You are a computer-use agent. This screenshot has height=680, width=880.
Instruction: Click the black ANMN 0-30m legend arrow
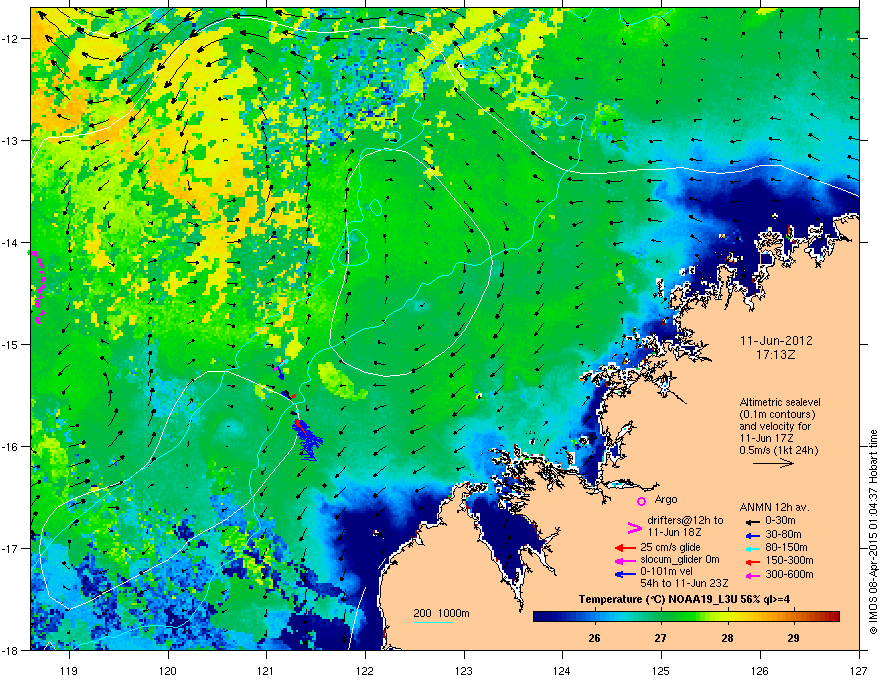[751, 521]
